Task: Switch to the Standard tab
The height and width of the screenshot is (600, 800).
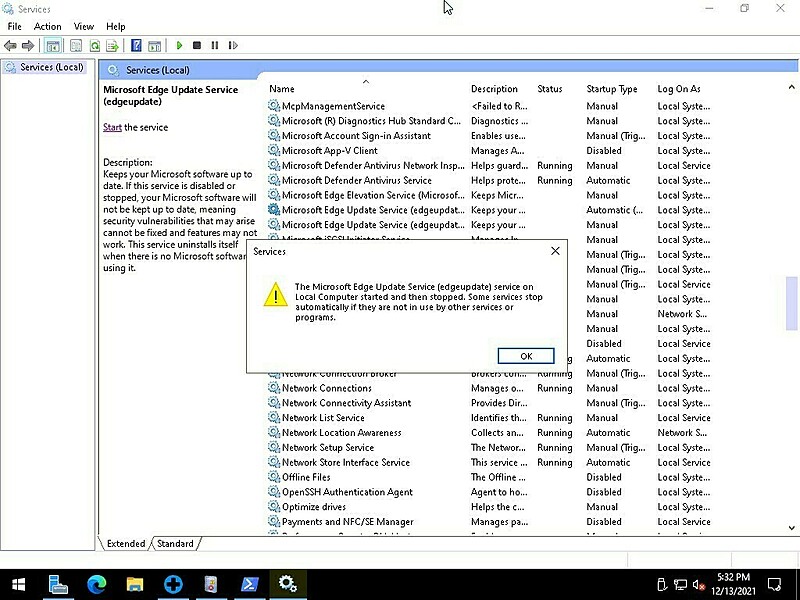Action: [x=175, y=543]
